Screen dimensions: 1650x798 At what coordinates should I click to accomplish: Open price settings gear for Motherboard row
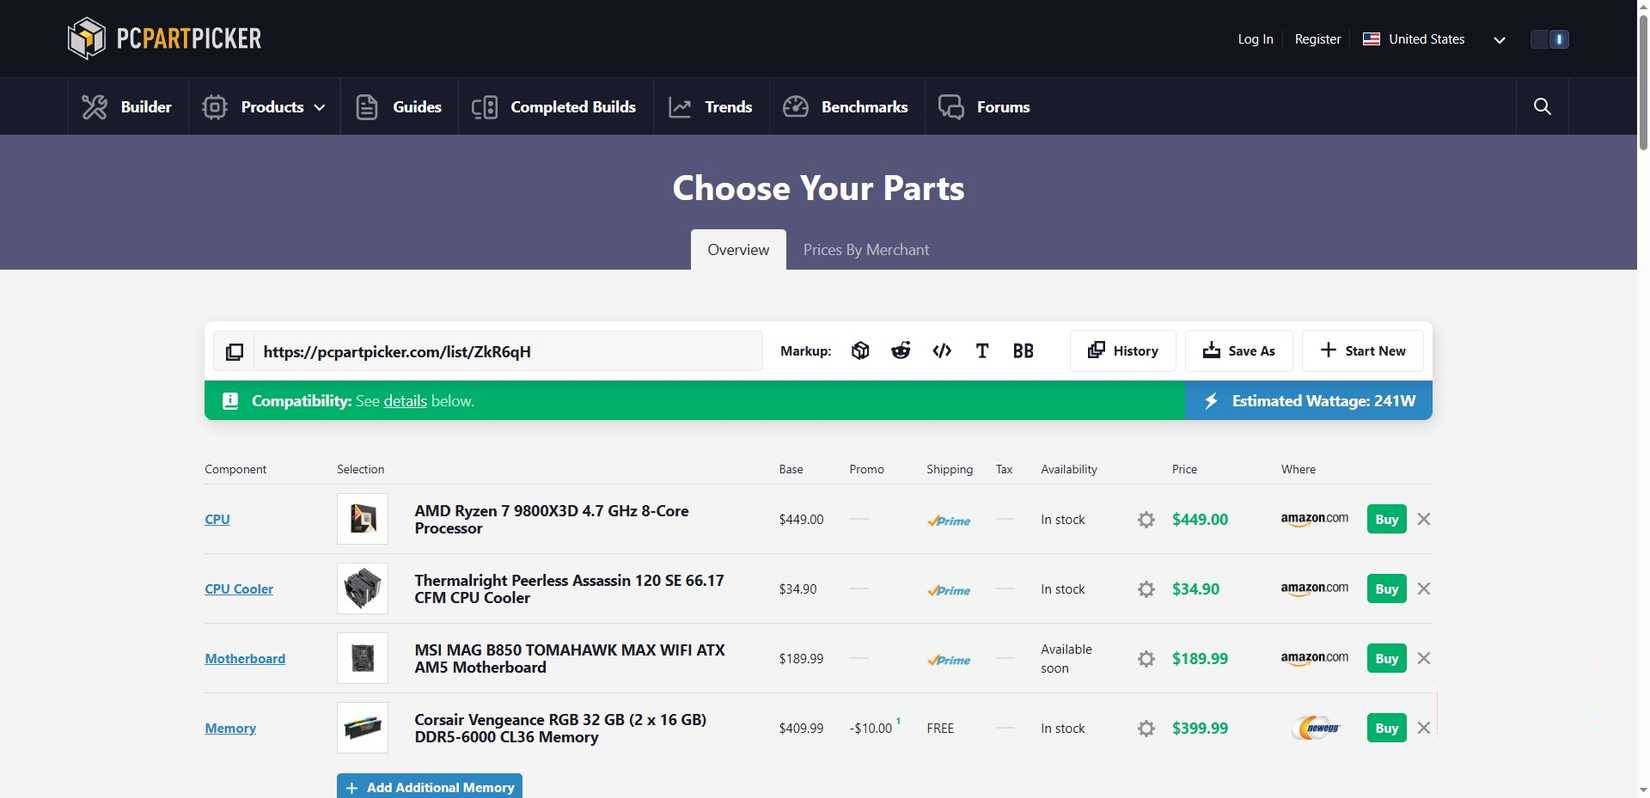pos(1146,659)
